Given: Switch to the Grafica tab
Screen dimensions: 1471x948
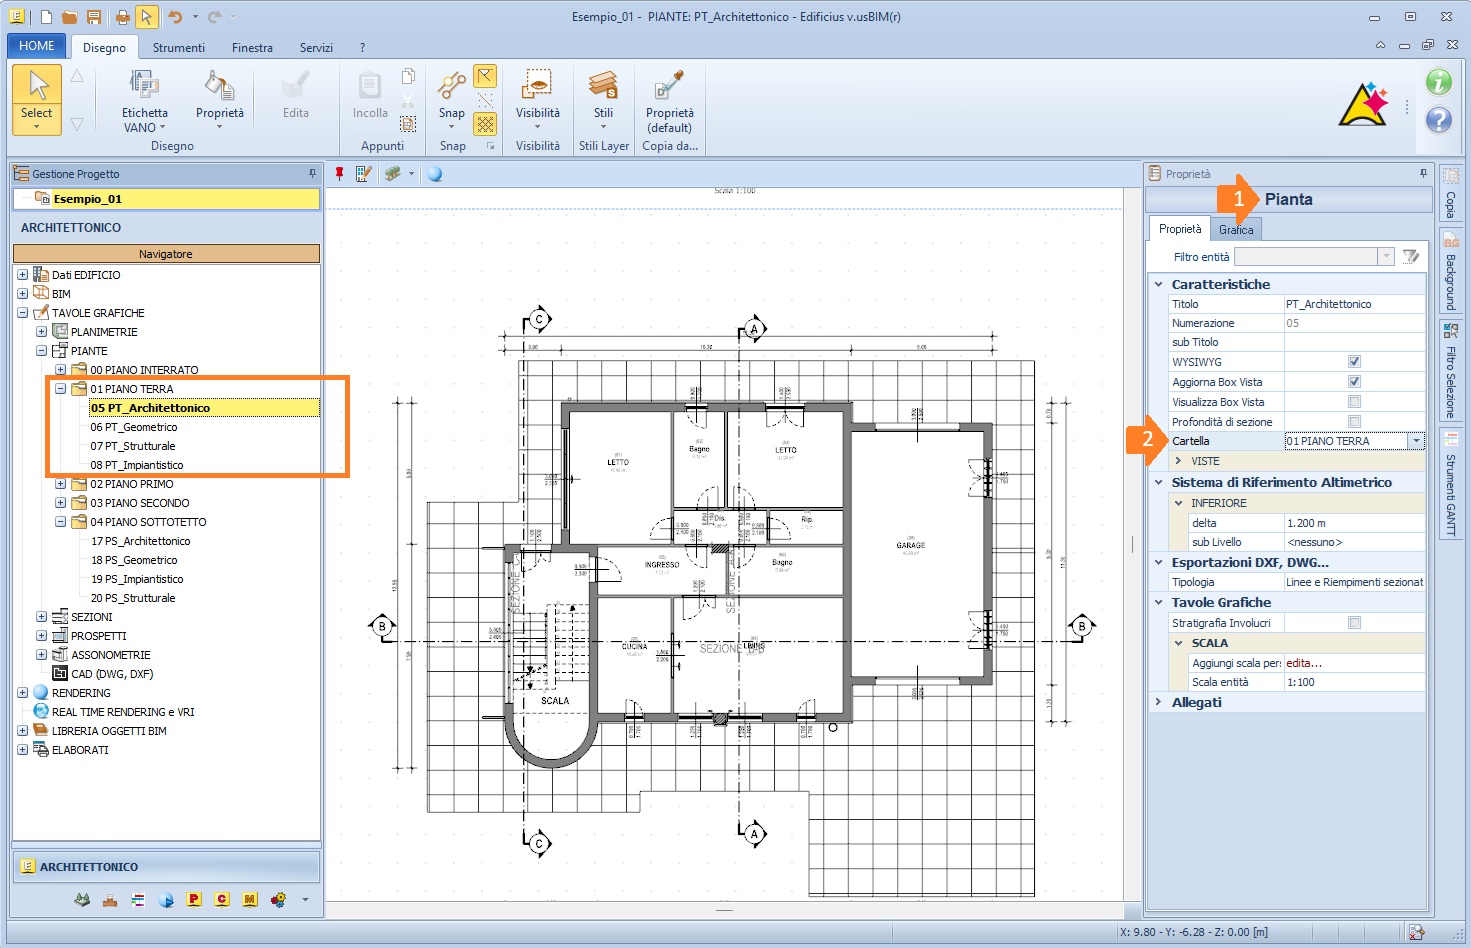Looking at the screenshot, I should (x=1236, y=230).
